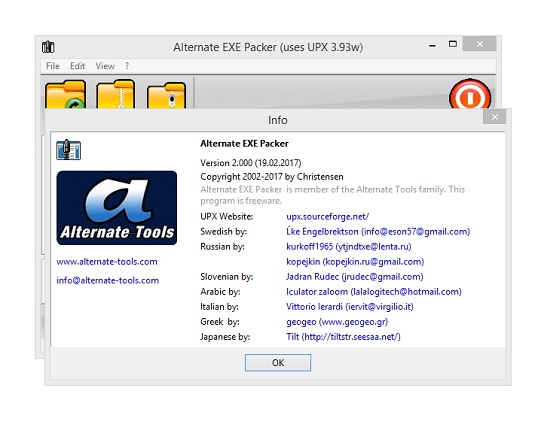The width and height of the screenshot is (550, 427).
Task: Click the 'Info' dialog title
Action: (x=278, y=120)
